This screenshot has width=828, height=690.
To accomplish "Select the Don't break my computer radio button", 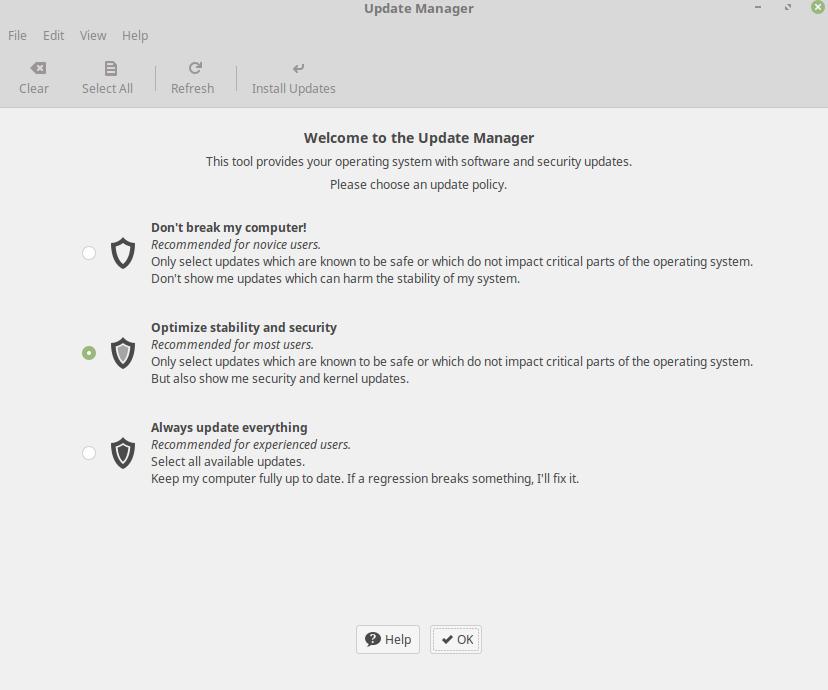I will 89,253.
